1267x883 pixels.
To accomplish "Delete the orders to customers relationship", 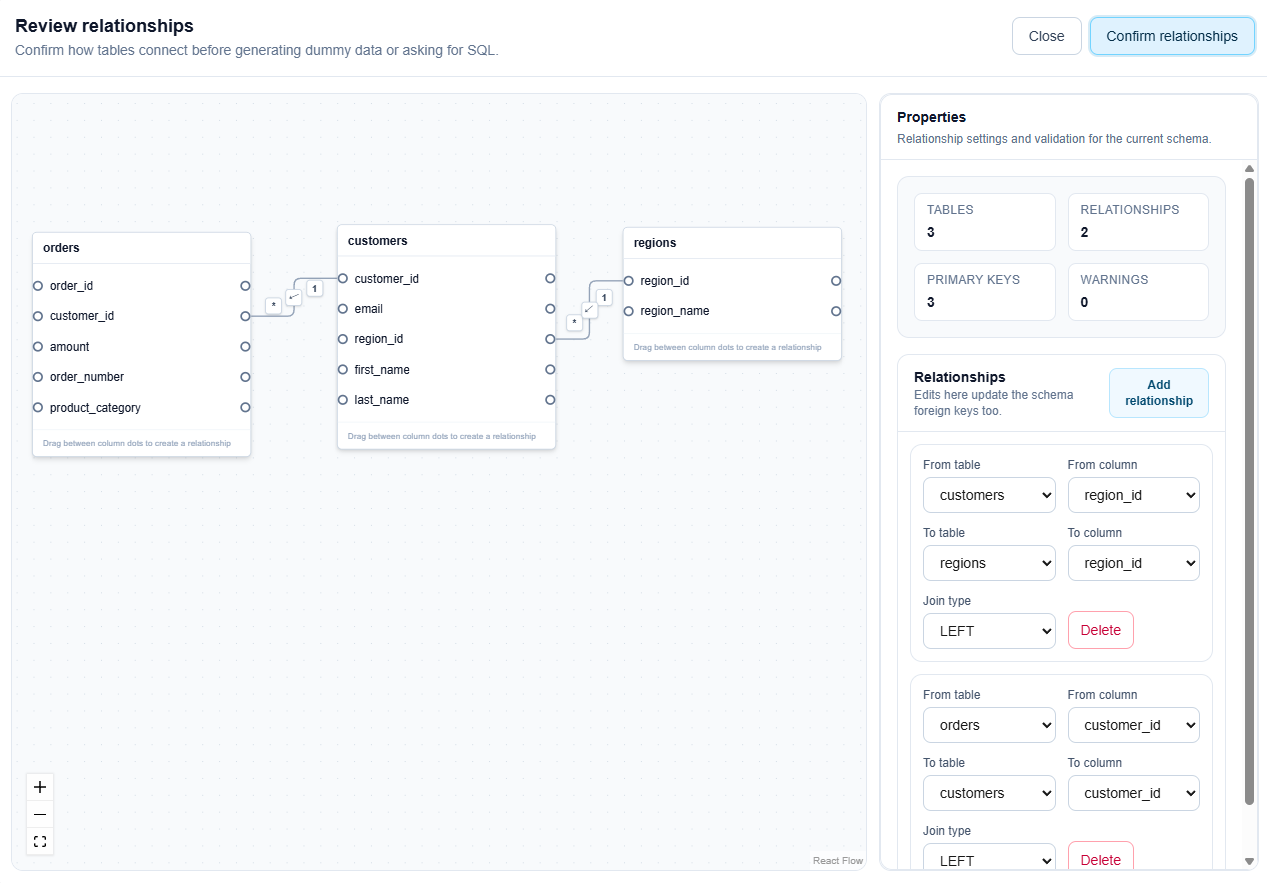I will 1101,858.
